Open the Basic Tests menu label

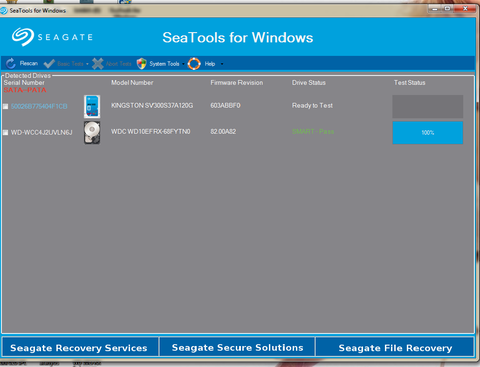tap(70, 64)
